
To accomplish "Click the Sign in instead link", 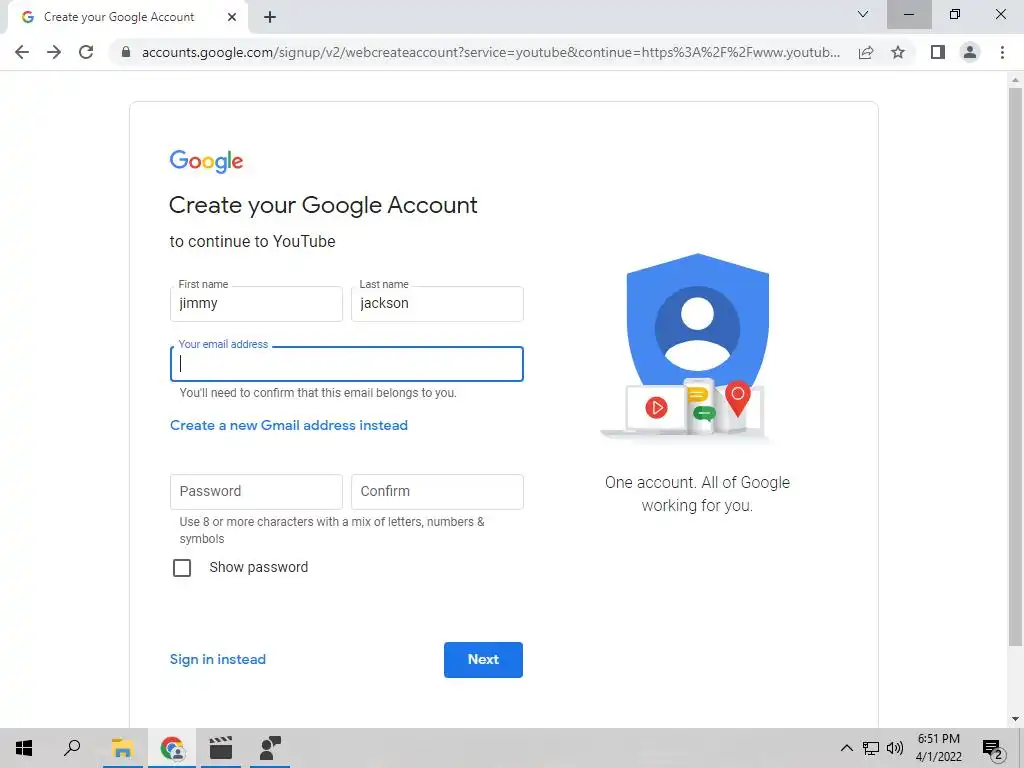I will 217,660.
